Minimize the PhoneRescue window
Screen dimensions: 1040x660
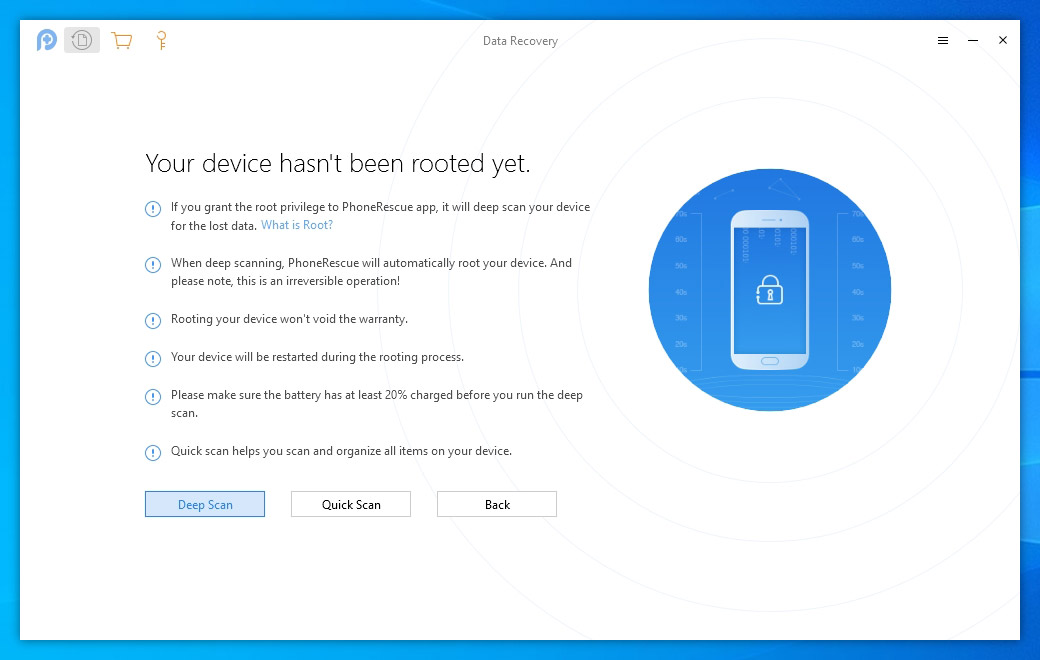(973, 40)
